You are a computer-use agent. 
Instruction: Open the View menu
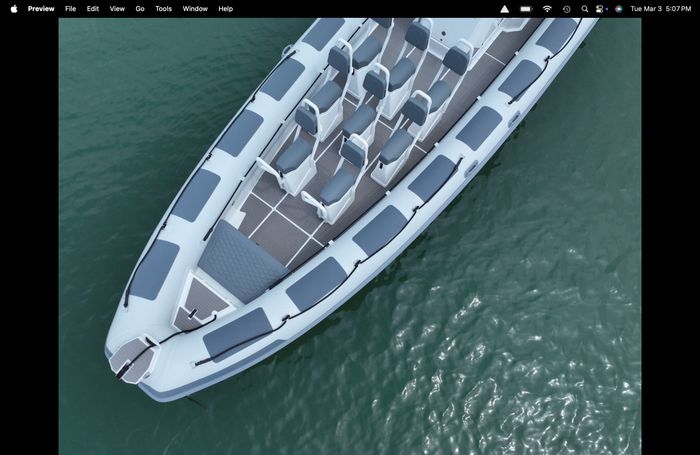[117, 9]
